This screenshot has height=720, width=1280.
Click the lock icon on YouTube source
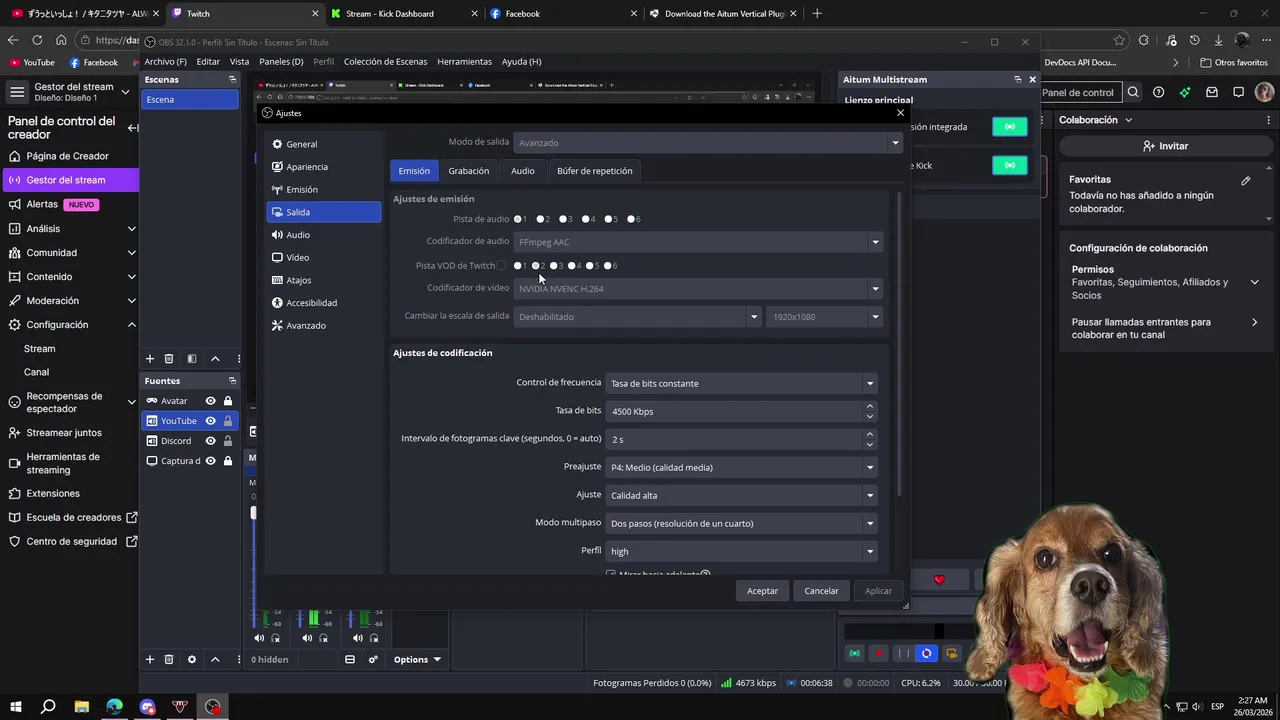click(228, 421)
